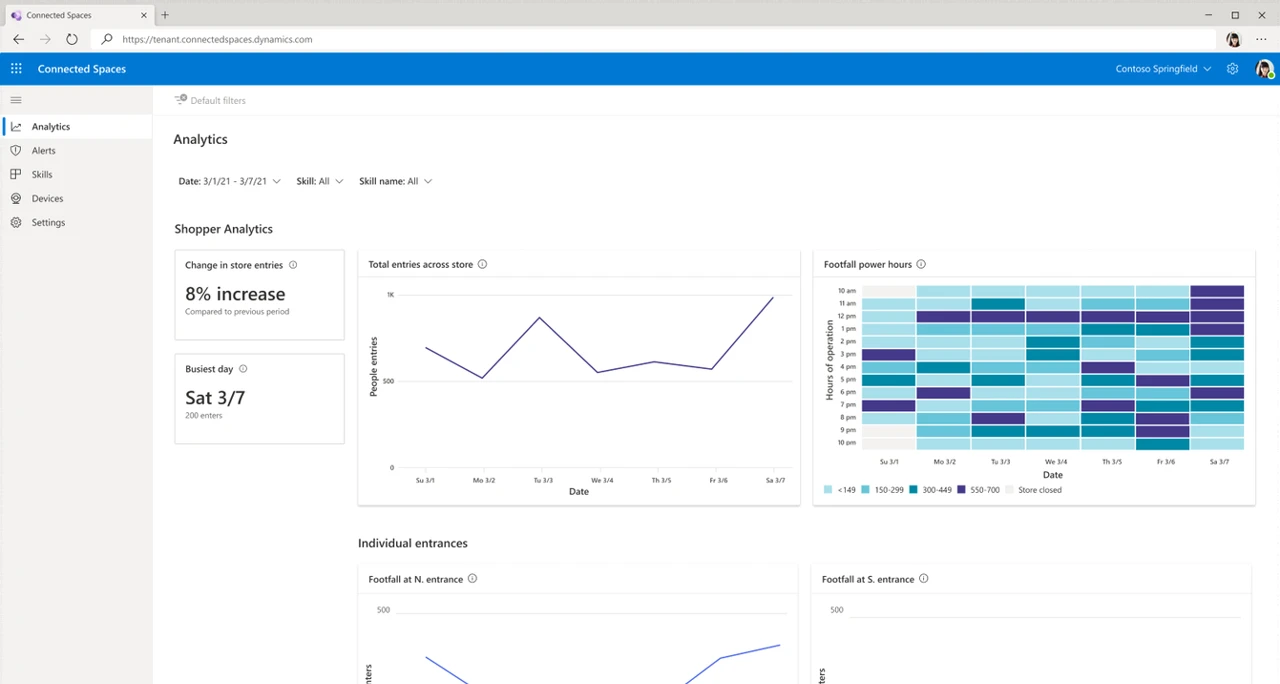This screenshot has height=684, width=1280.
Task: Click the 150-299 legend color swatch
Action: [x=866, y=490]
